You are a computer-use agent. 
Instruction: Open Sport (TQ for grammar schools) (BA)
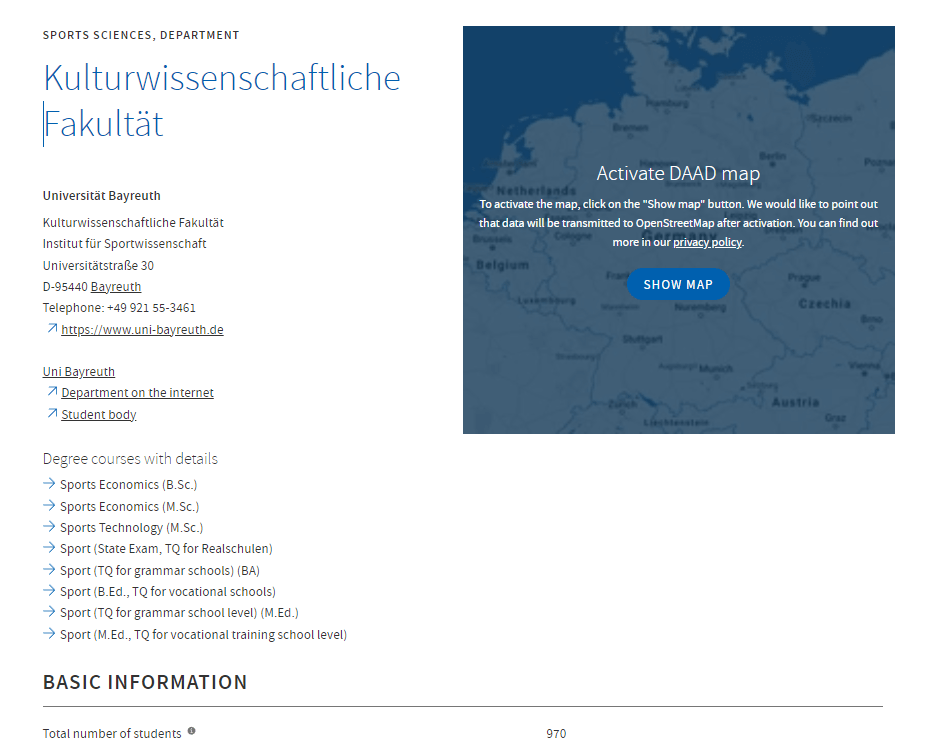tap(160, 570)
